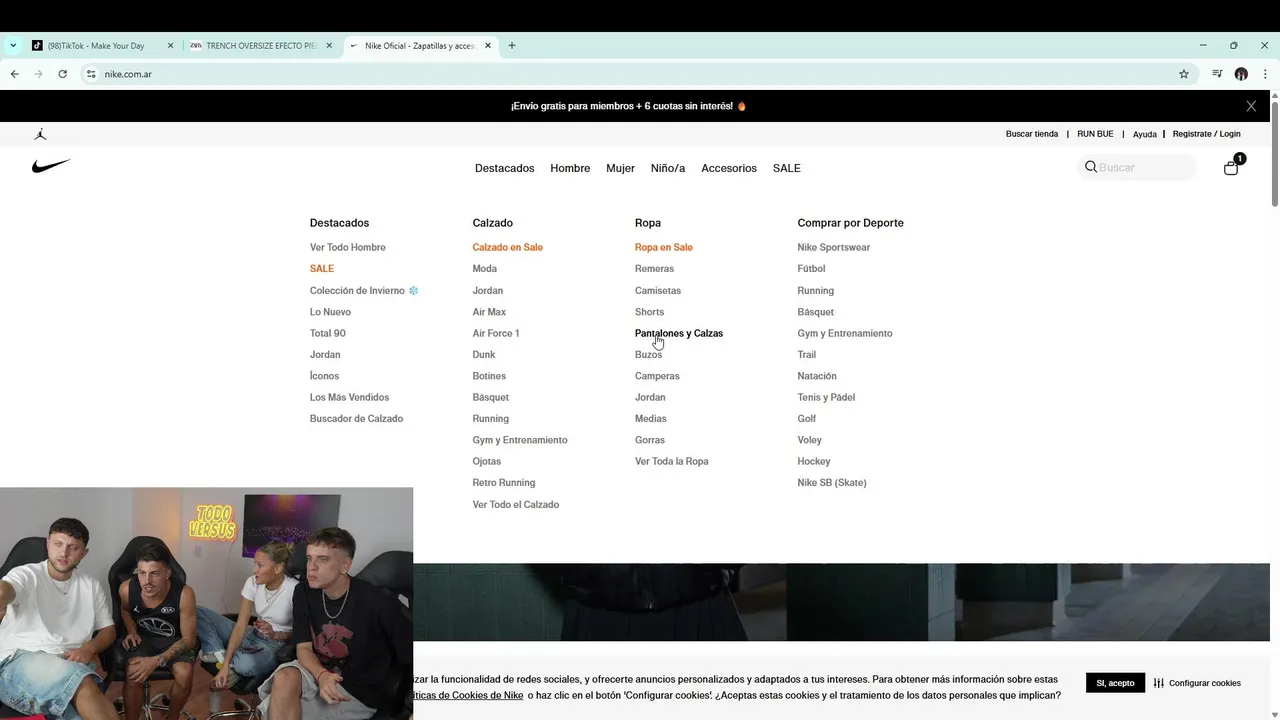Open Dunk footwear link
1280x720 pixels.
[484, 355]
